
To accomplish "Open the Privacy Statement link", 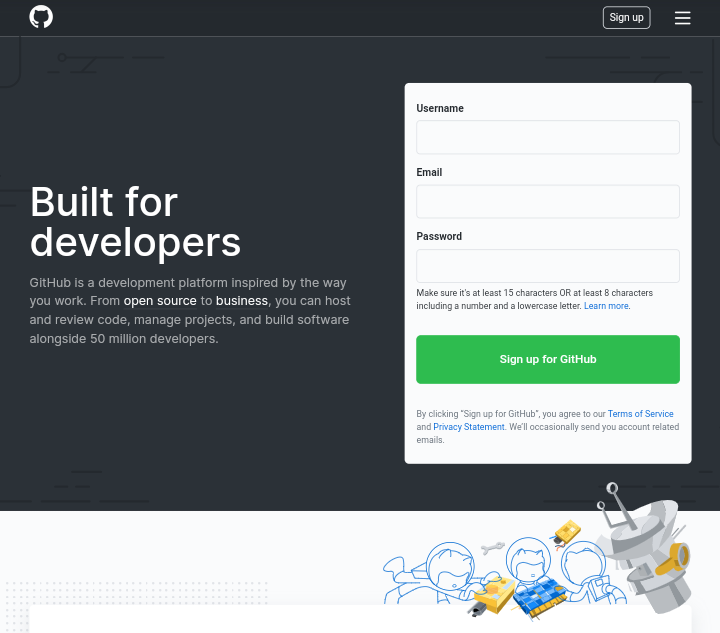I will point(468,427).
